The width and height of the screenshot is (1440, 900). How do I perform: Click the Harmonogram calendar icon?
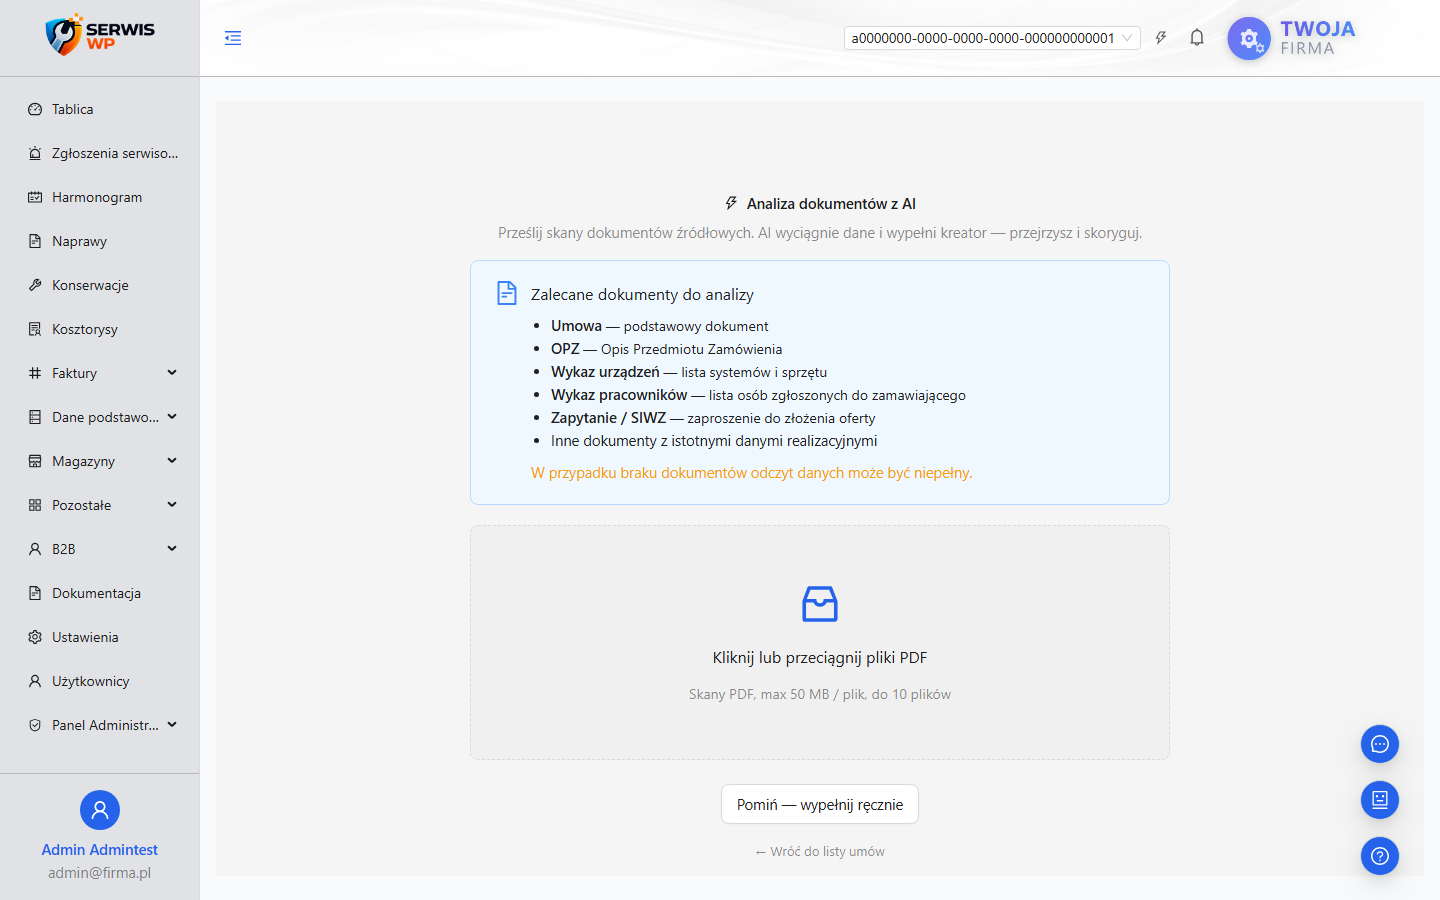(x=35, y=197)
